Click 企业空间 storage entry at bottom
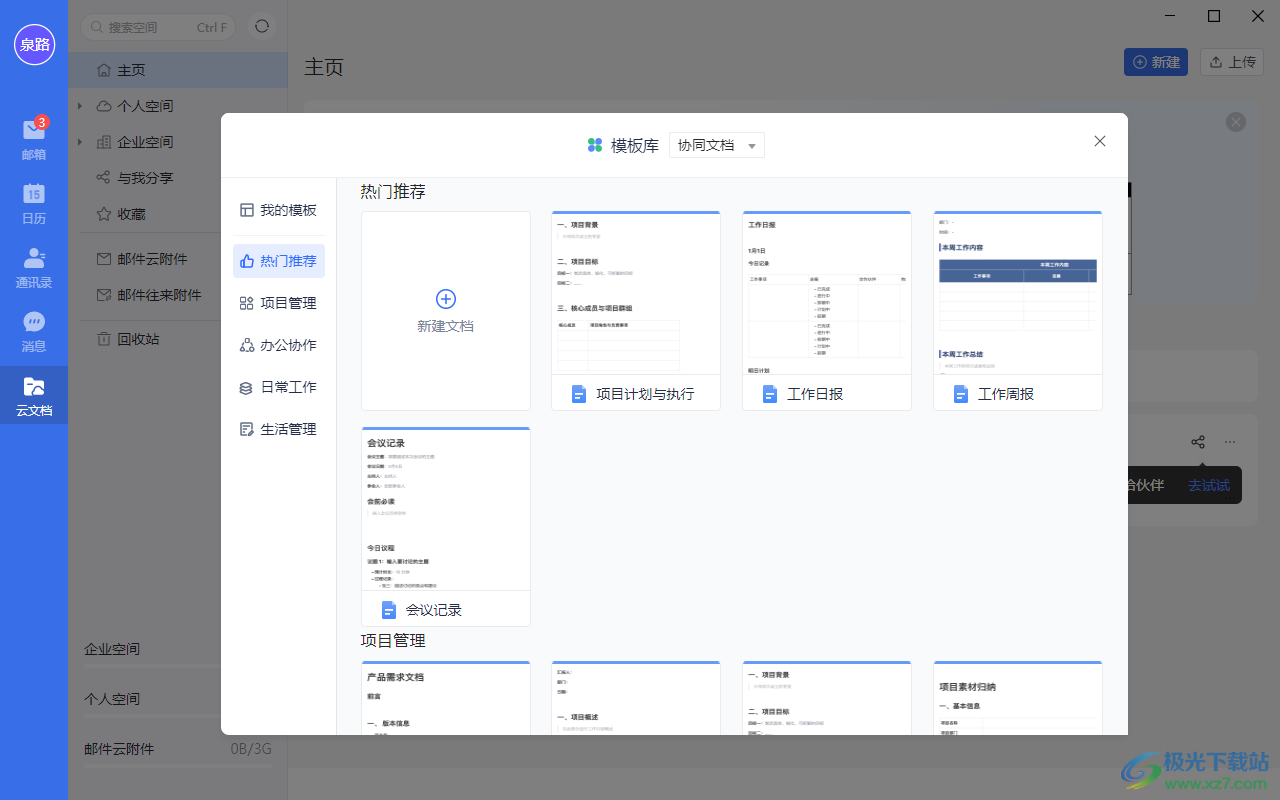This screenshot has width=1280, height=800. (x=112, y=649)
